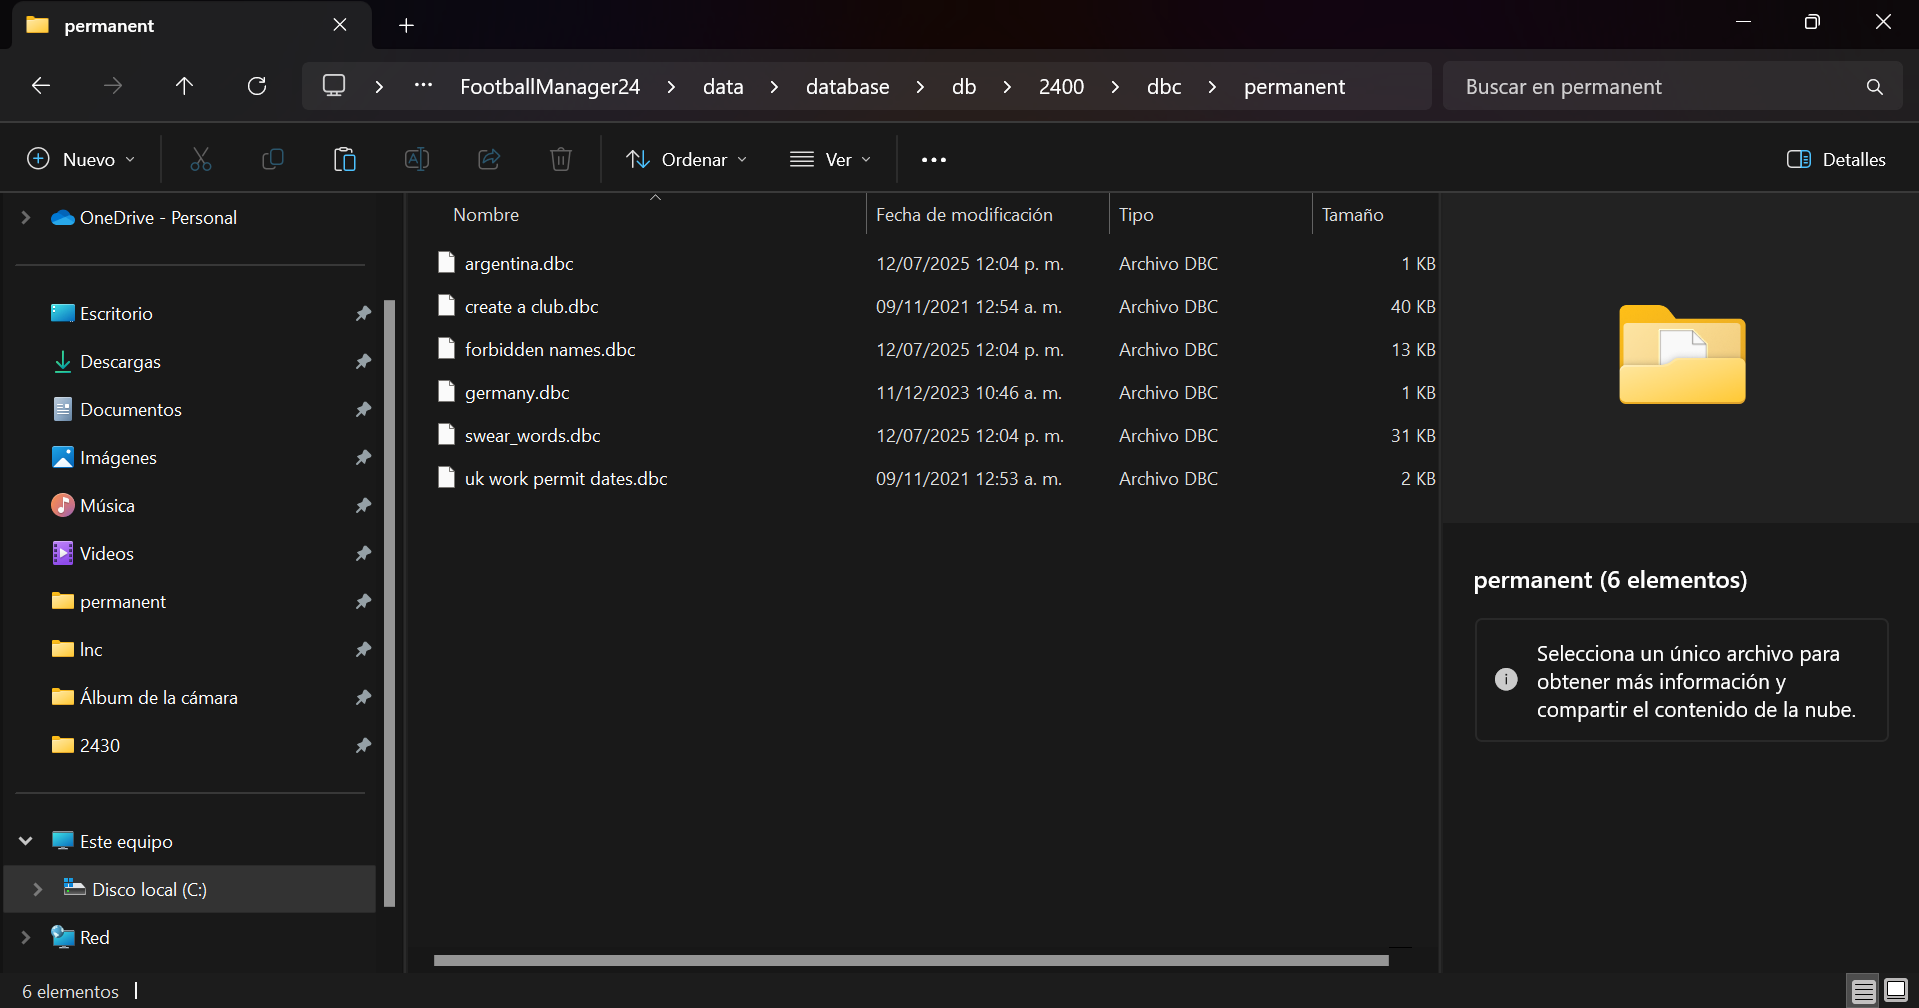Collapse the Este equipo tree node
This screenshot has height=1008, width=1919.
(x=26, y=841)
